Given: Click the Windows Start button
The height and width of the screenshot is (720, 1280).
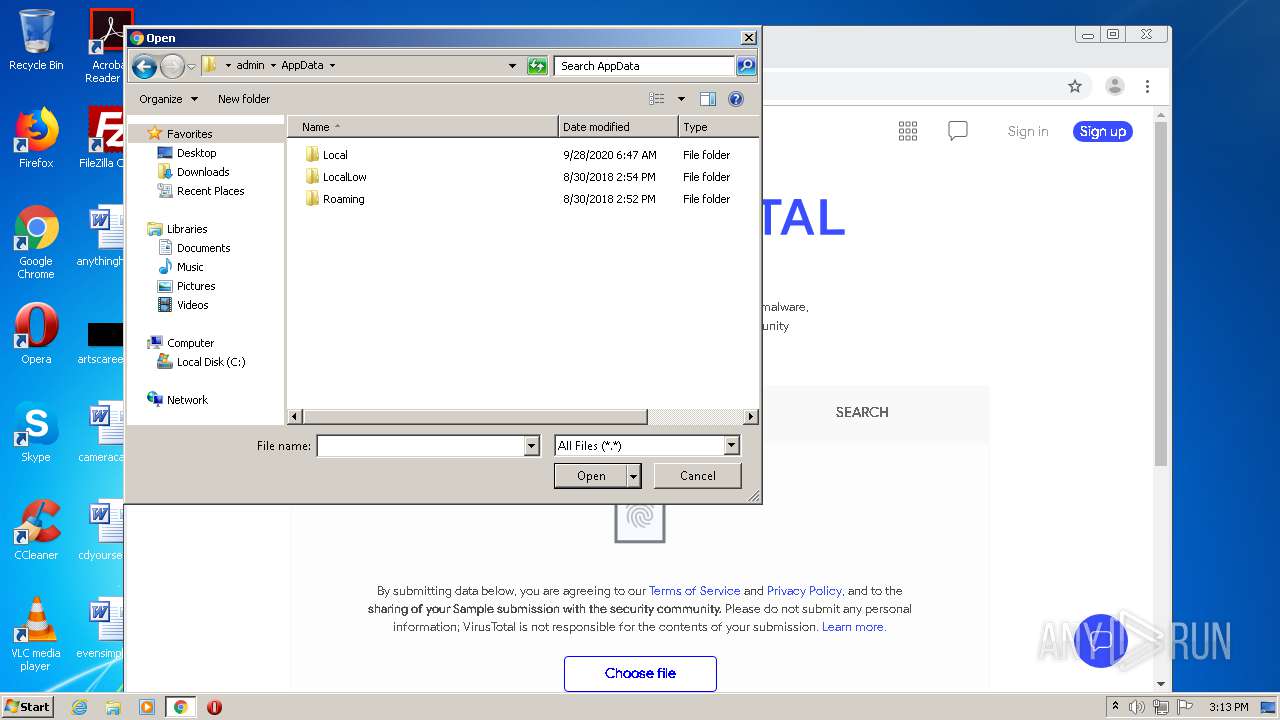Looking at the screenshot, I should (27, 707).
